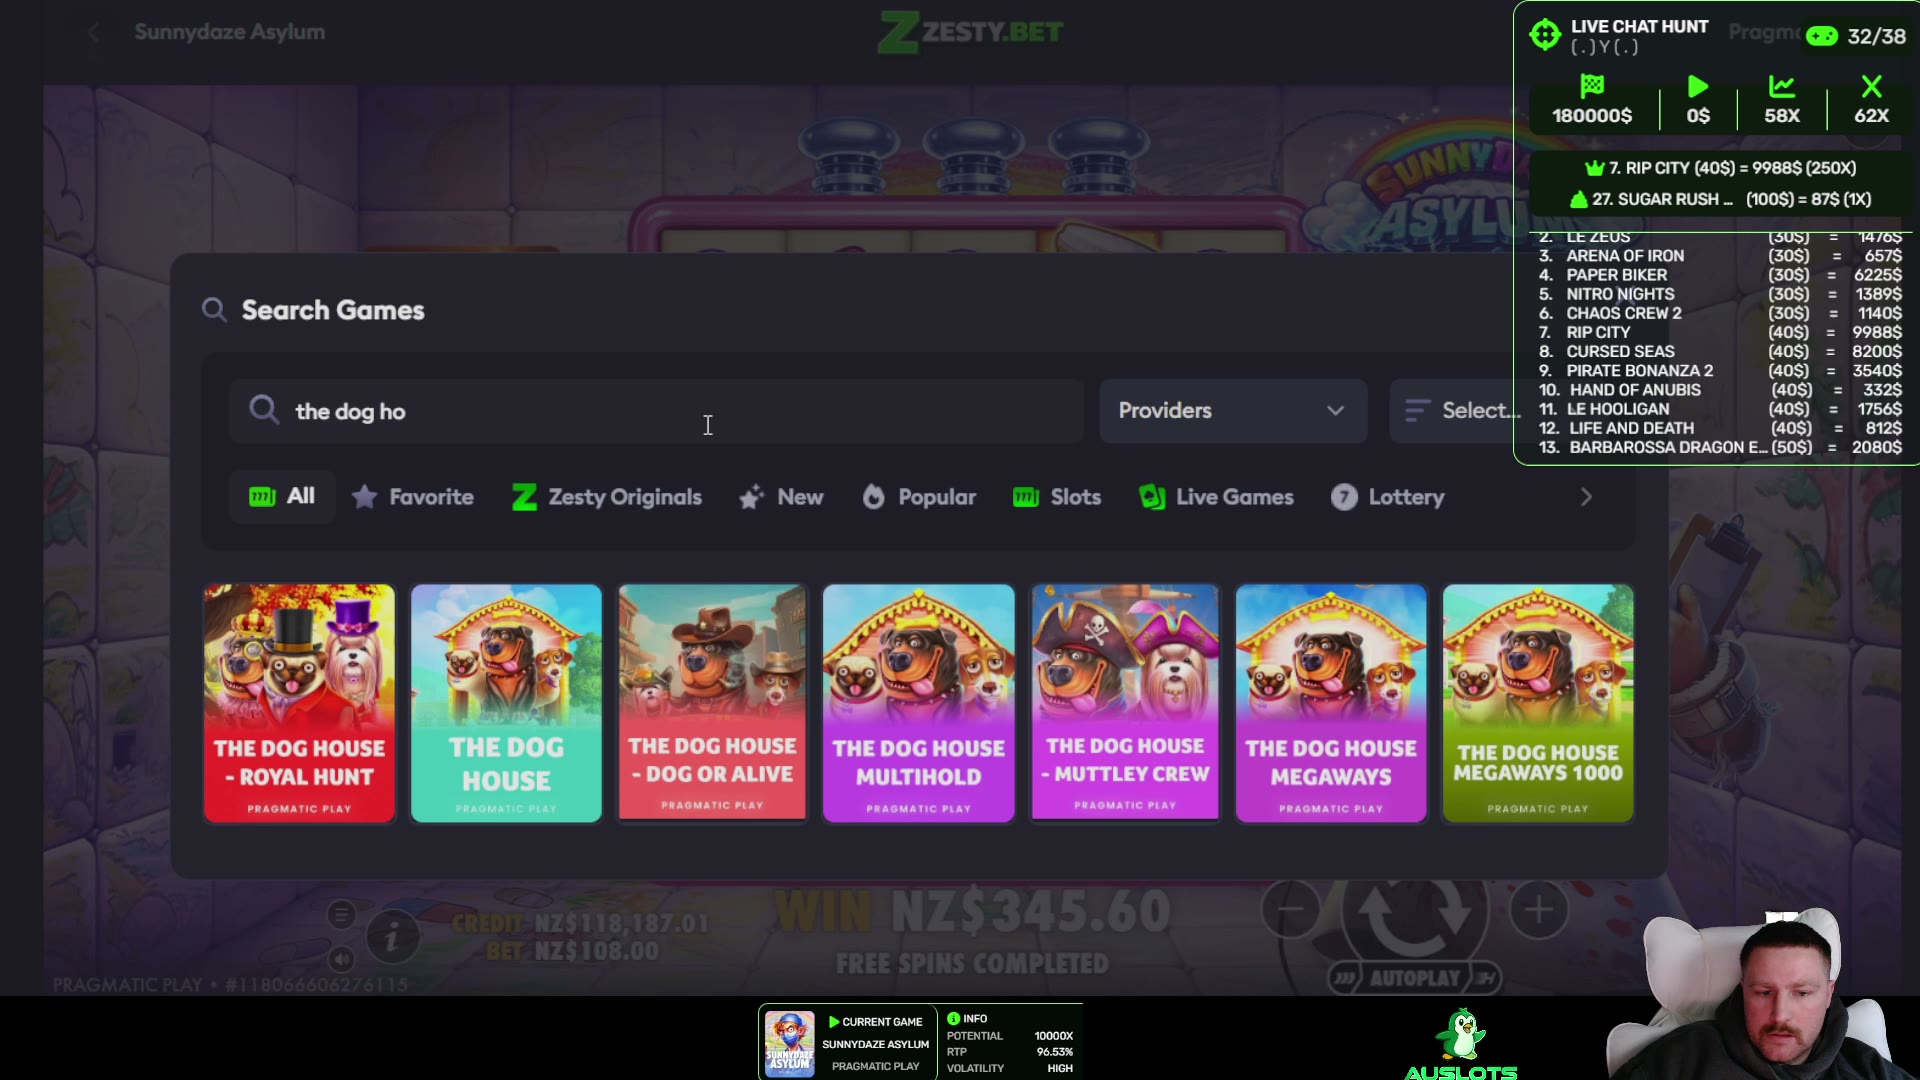Click the search field containing 'the dog ho'
The height and width of the screenshot is (1080, 1920).
tap(656, 411)
